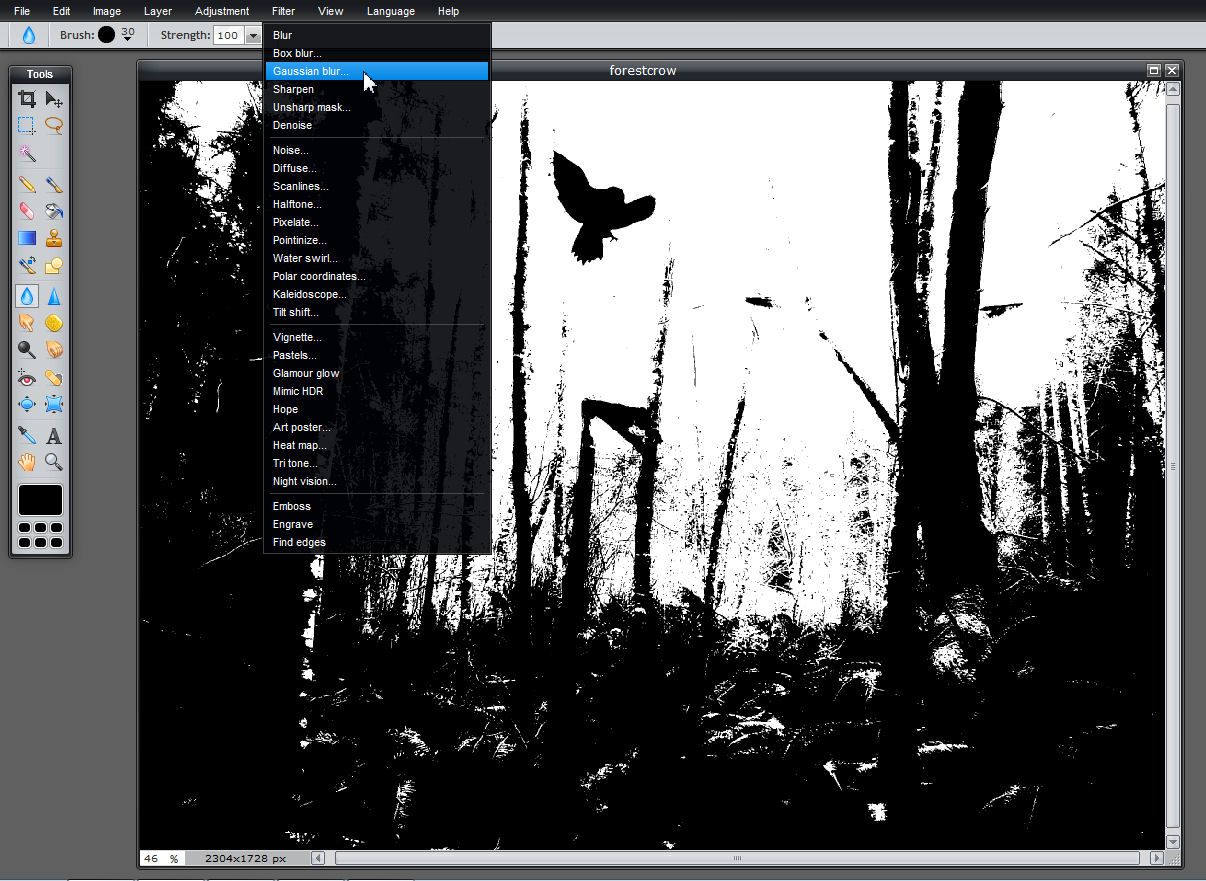Select the Red Eye Reduction tool
The image size is (1206, 881).
pos(27,378)
